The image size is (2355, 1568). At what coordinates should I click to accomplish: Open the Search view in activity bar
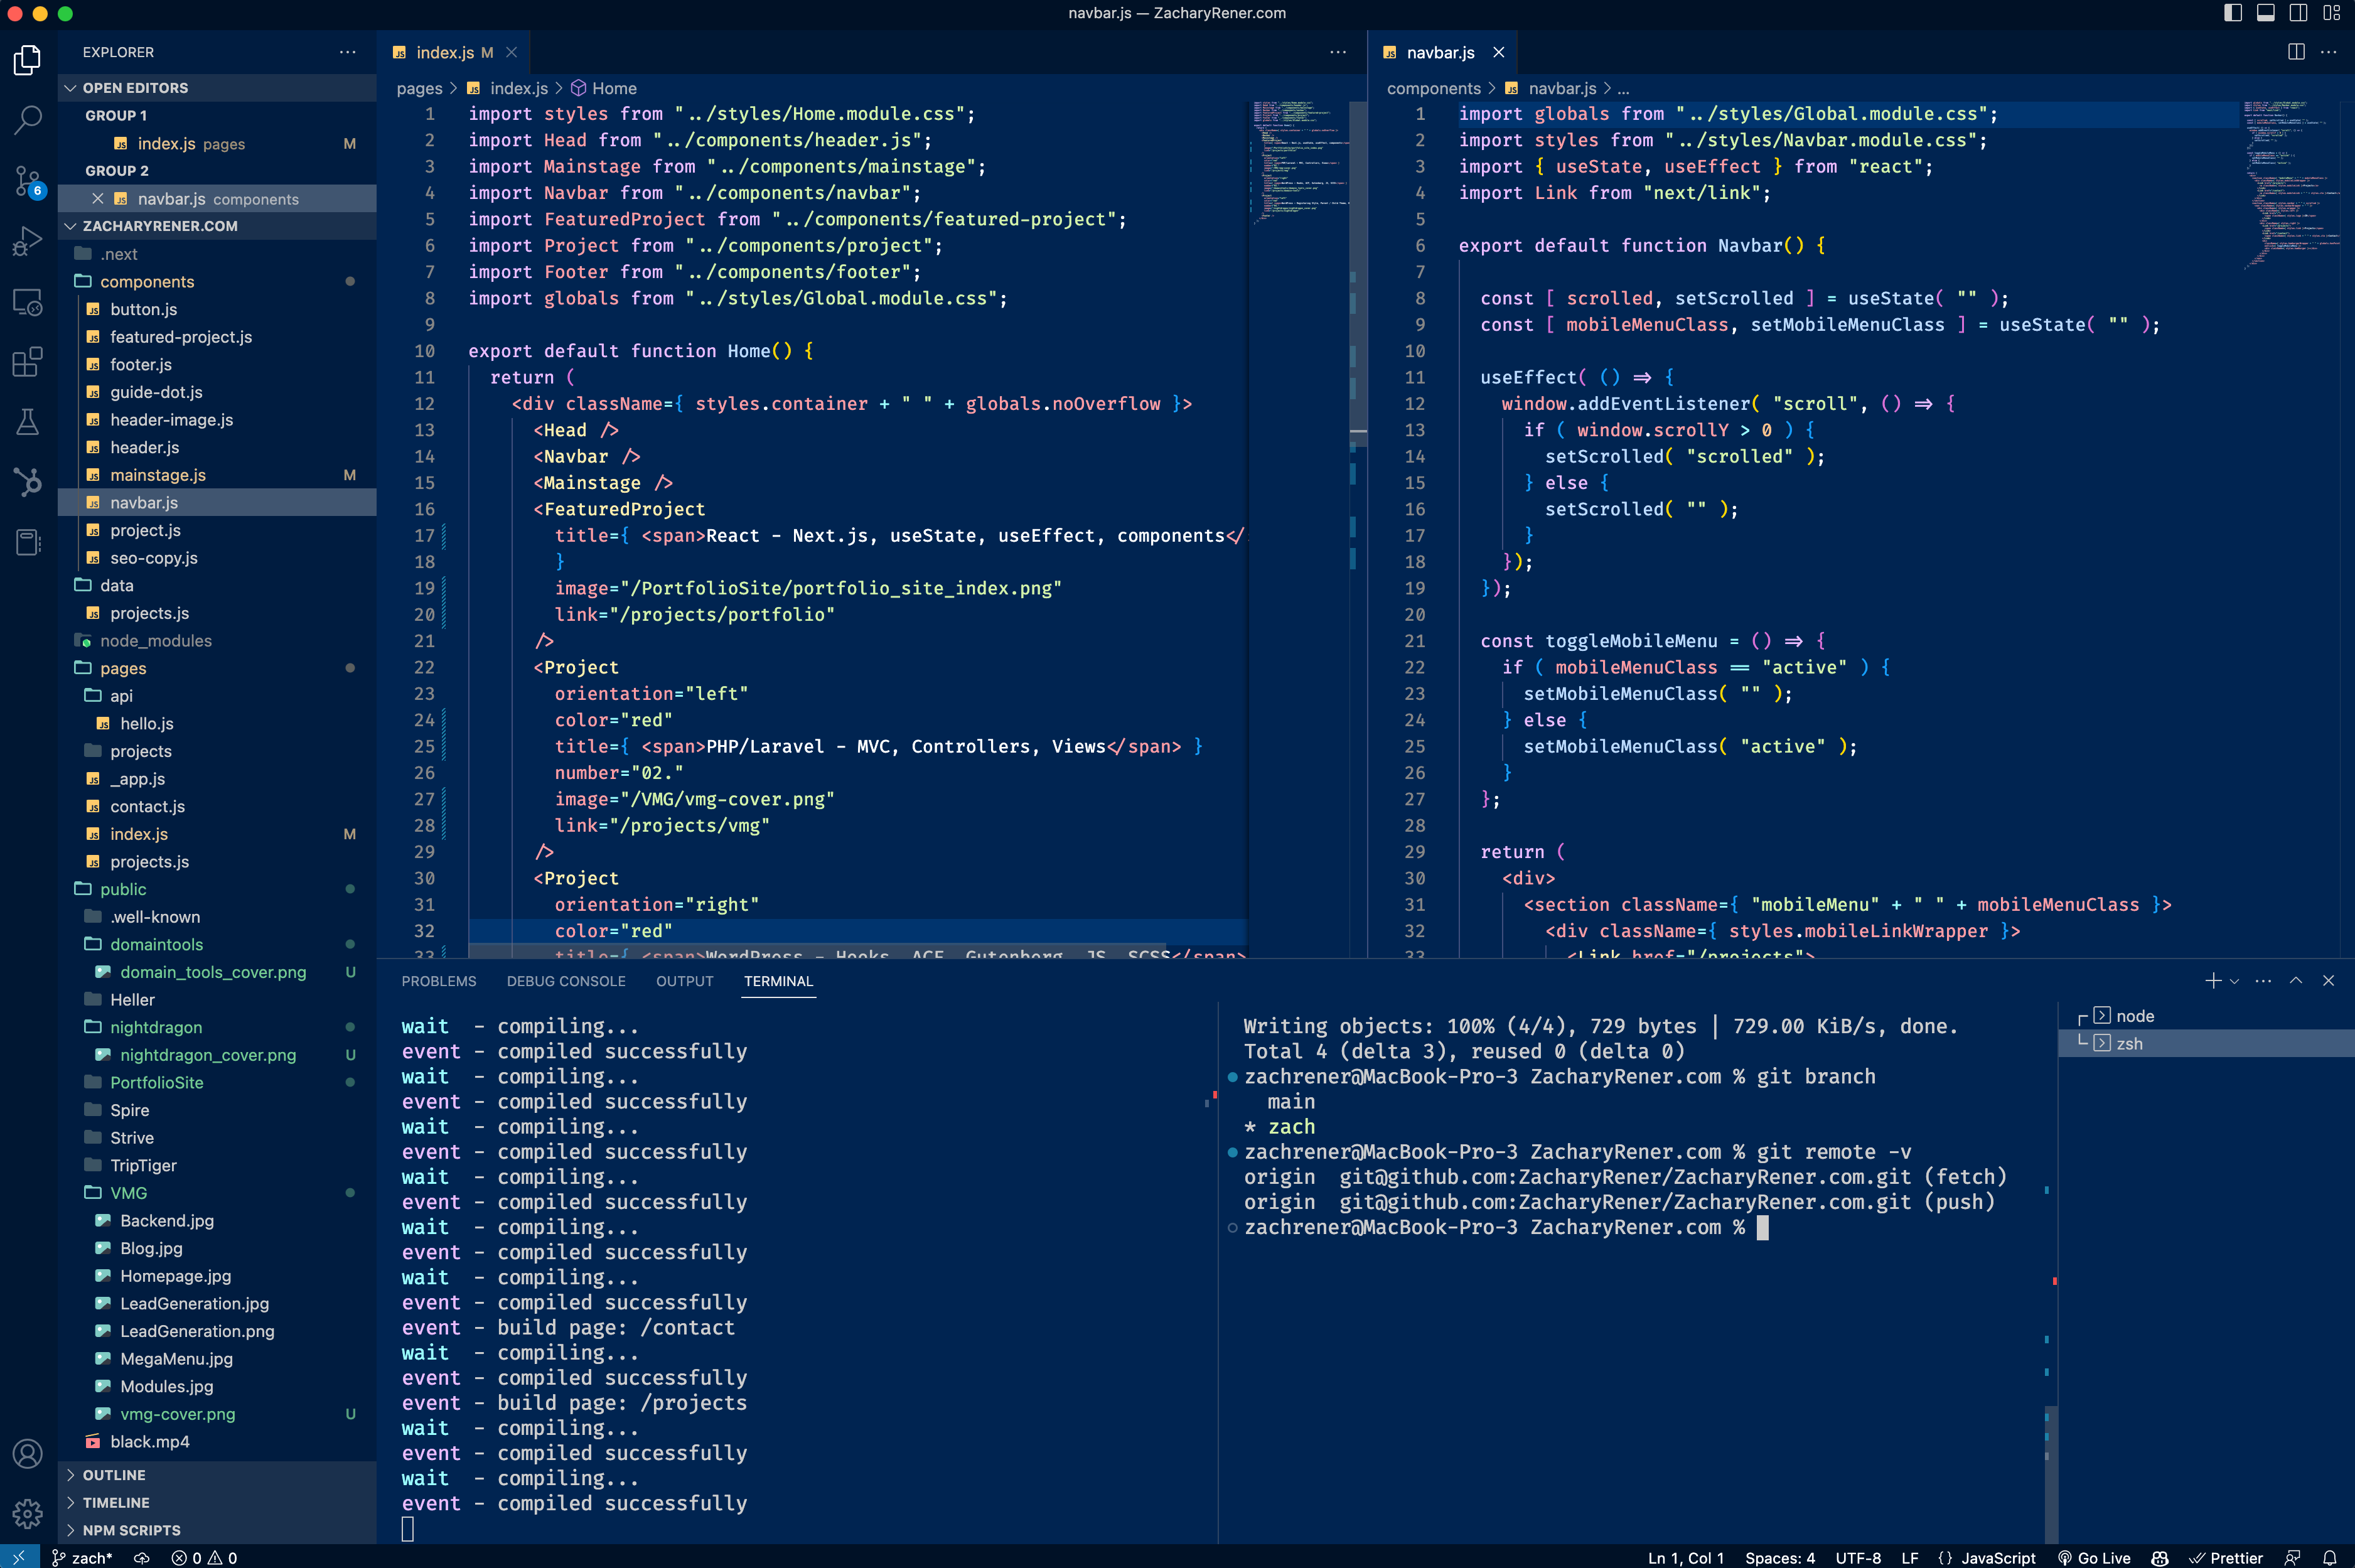pyautogui.click(x=28, y=121)
